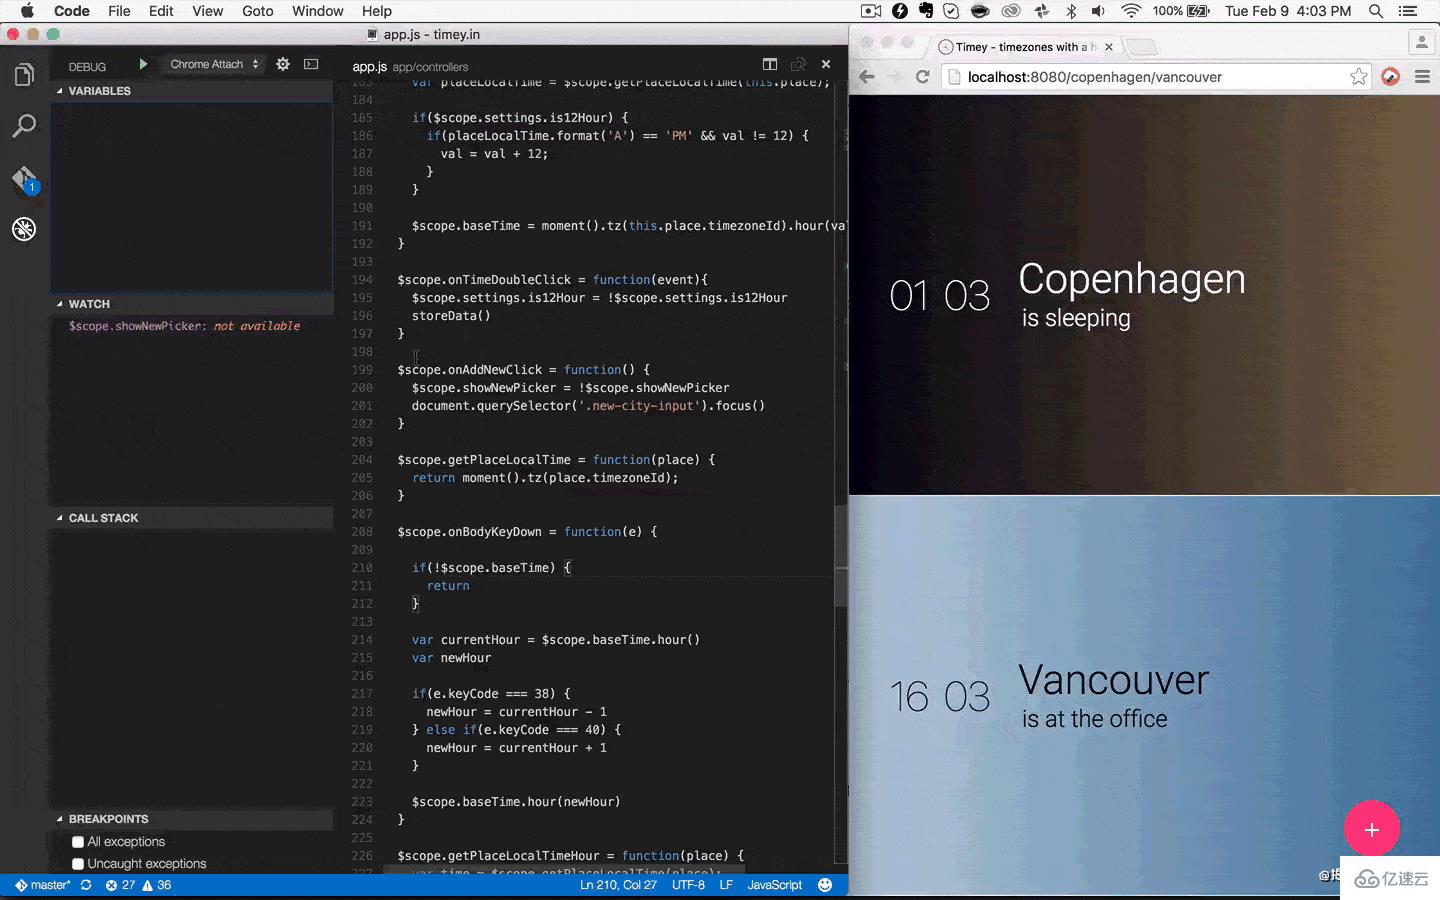Collapse the BREAKPOINTS section
Image resolution: width=1440 pixels, height=900 pixels.
point(192,819)
